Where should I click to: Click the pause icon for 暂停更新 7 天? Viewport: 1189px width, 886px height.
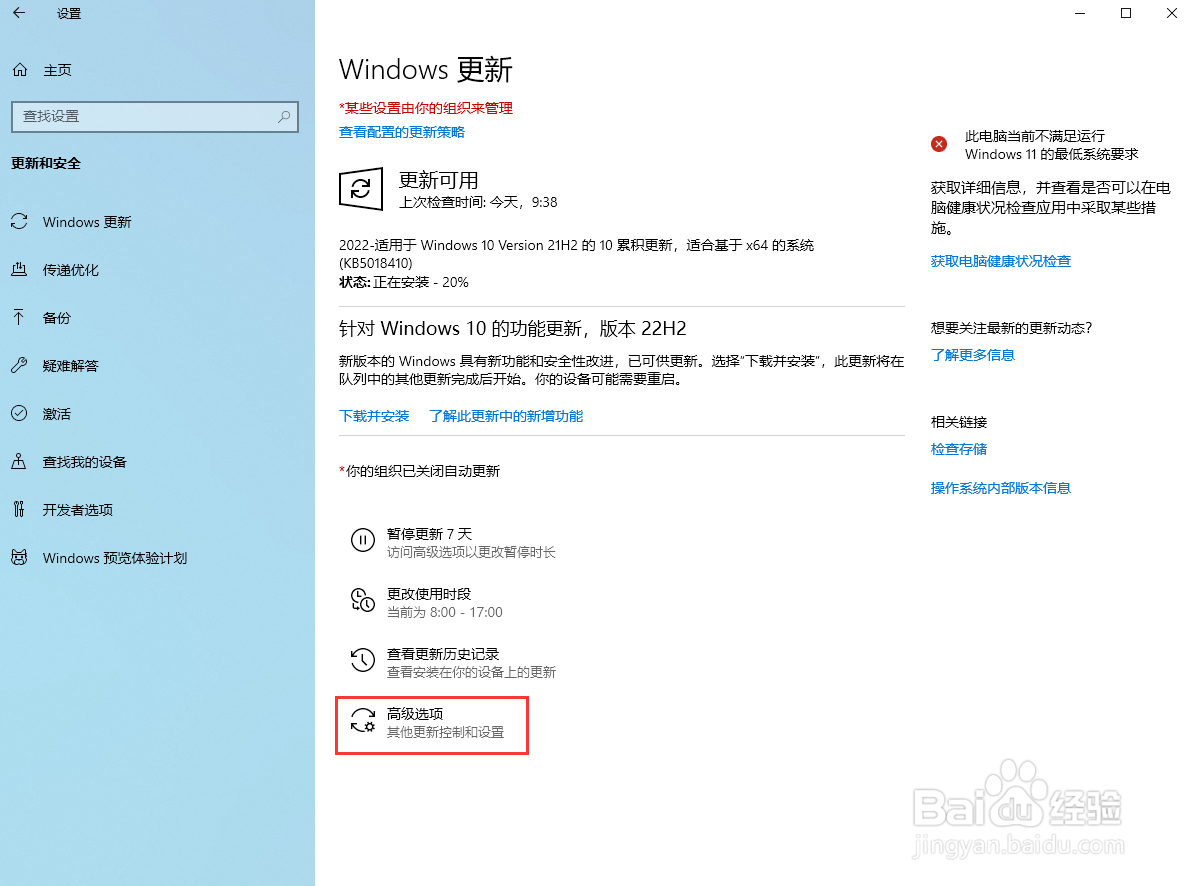tap(362, 540)
